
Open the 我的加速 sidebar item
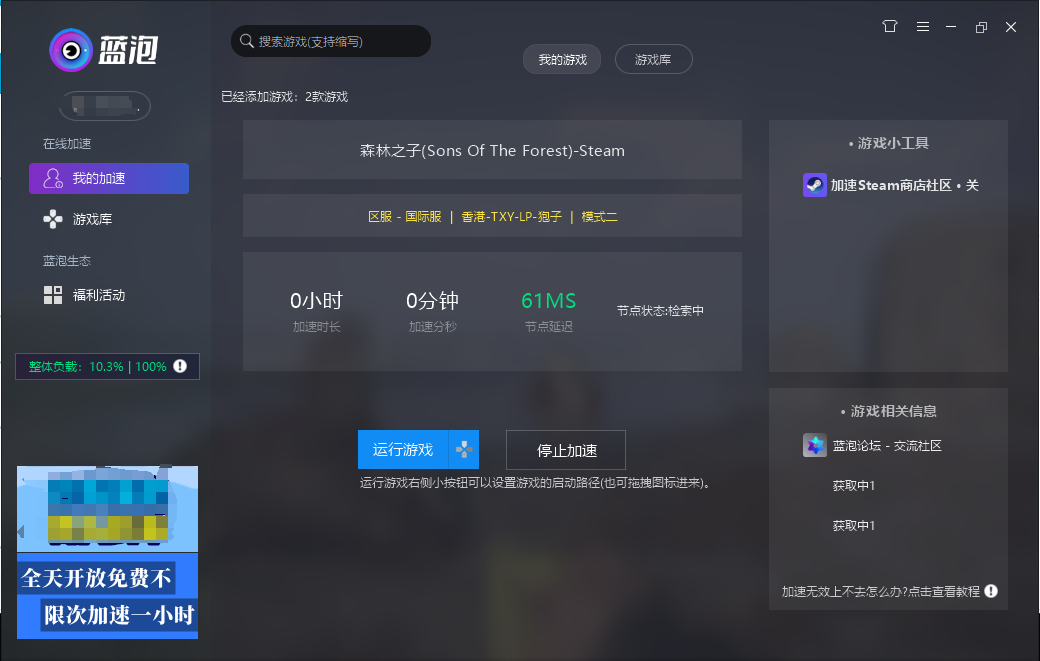[109, 178]
